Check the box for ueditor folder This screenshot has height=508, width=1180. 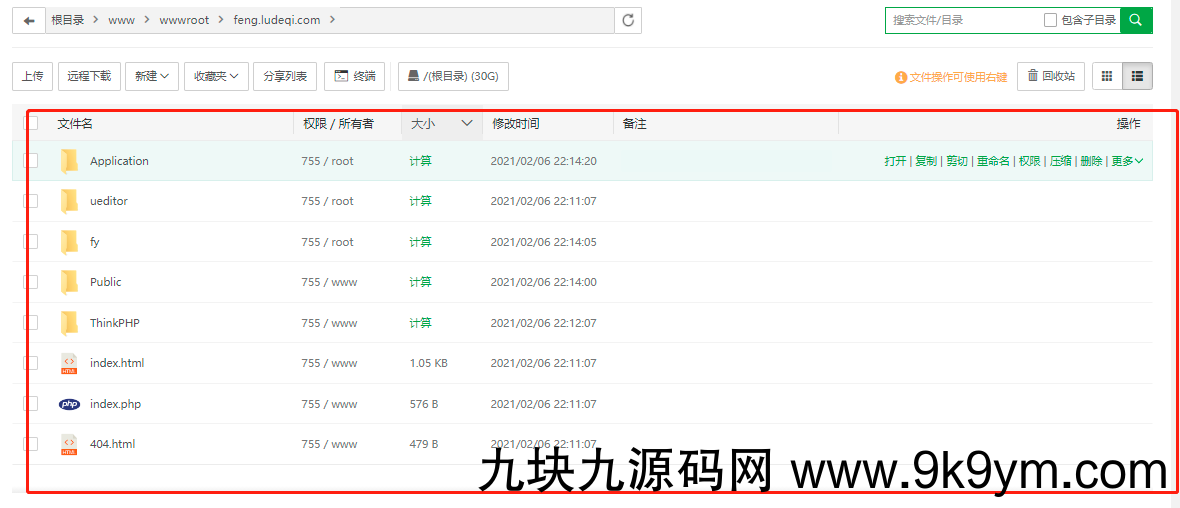click(x=32, y=201)
